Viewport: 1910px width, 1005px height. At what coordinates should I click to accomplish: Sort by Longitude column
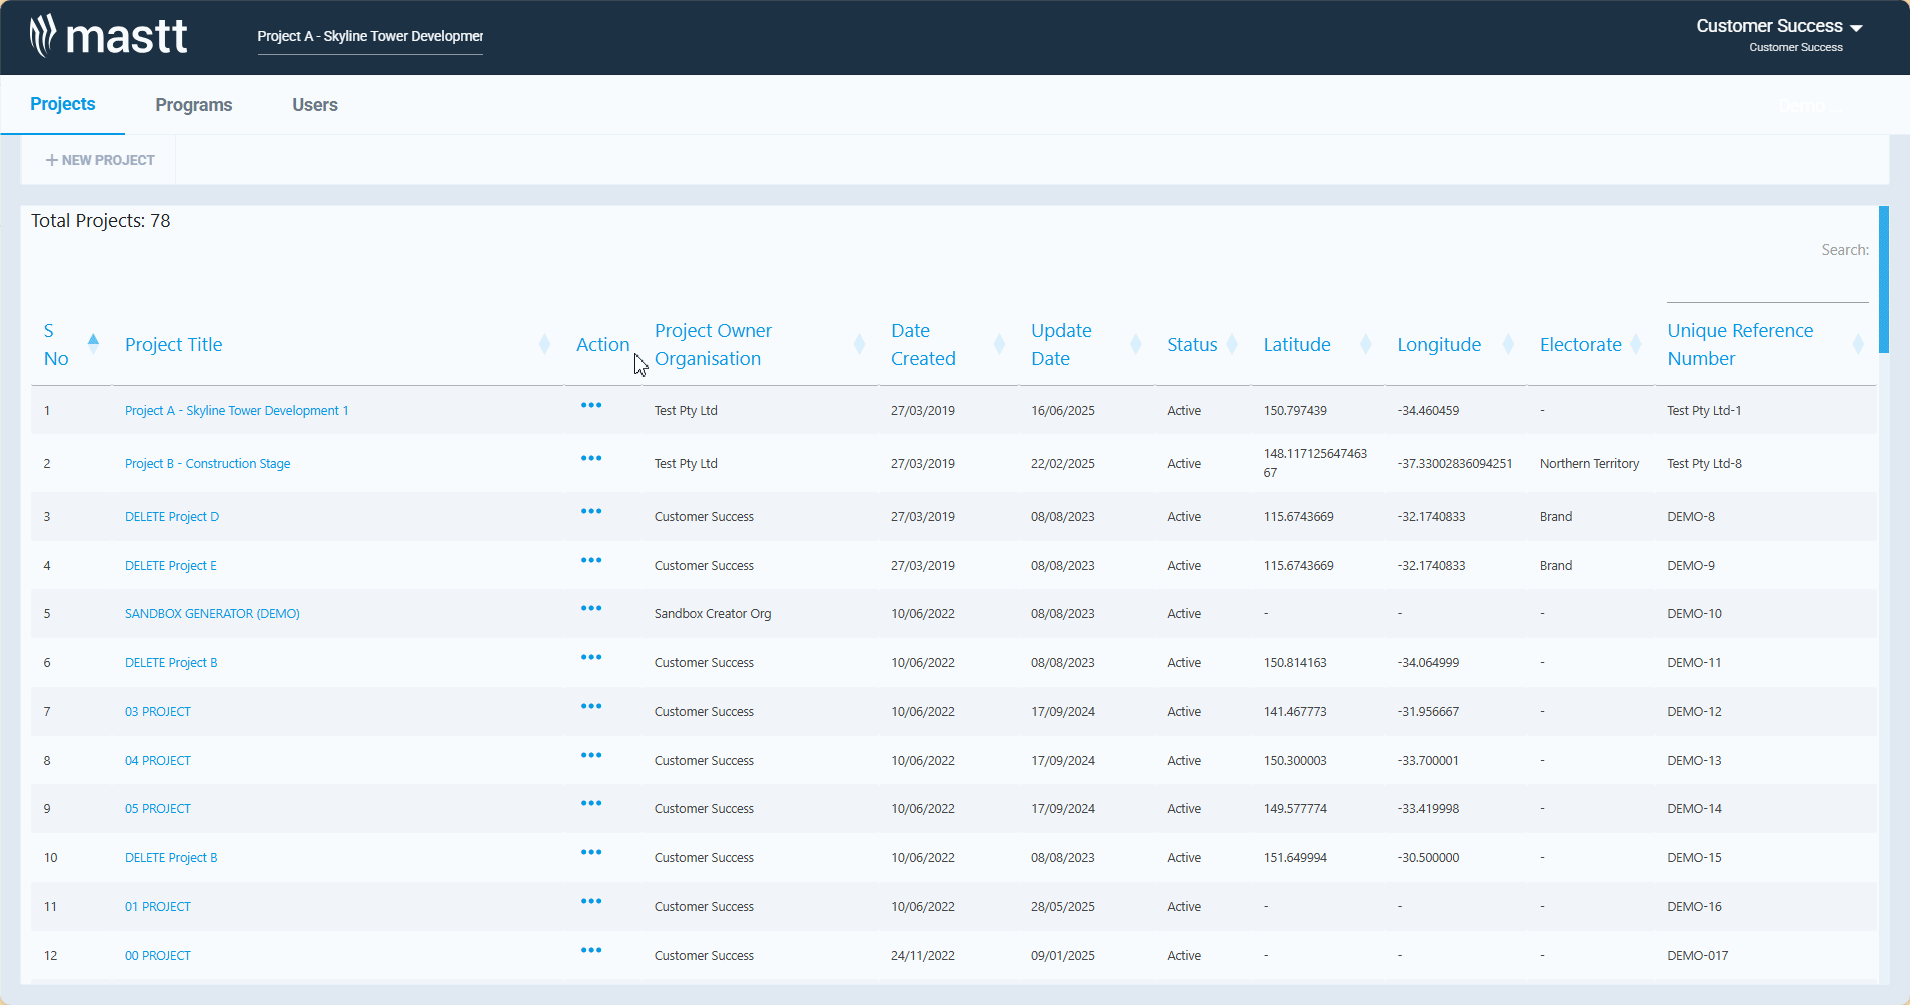pos(1508,344)
